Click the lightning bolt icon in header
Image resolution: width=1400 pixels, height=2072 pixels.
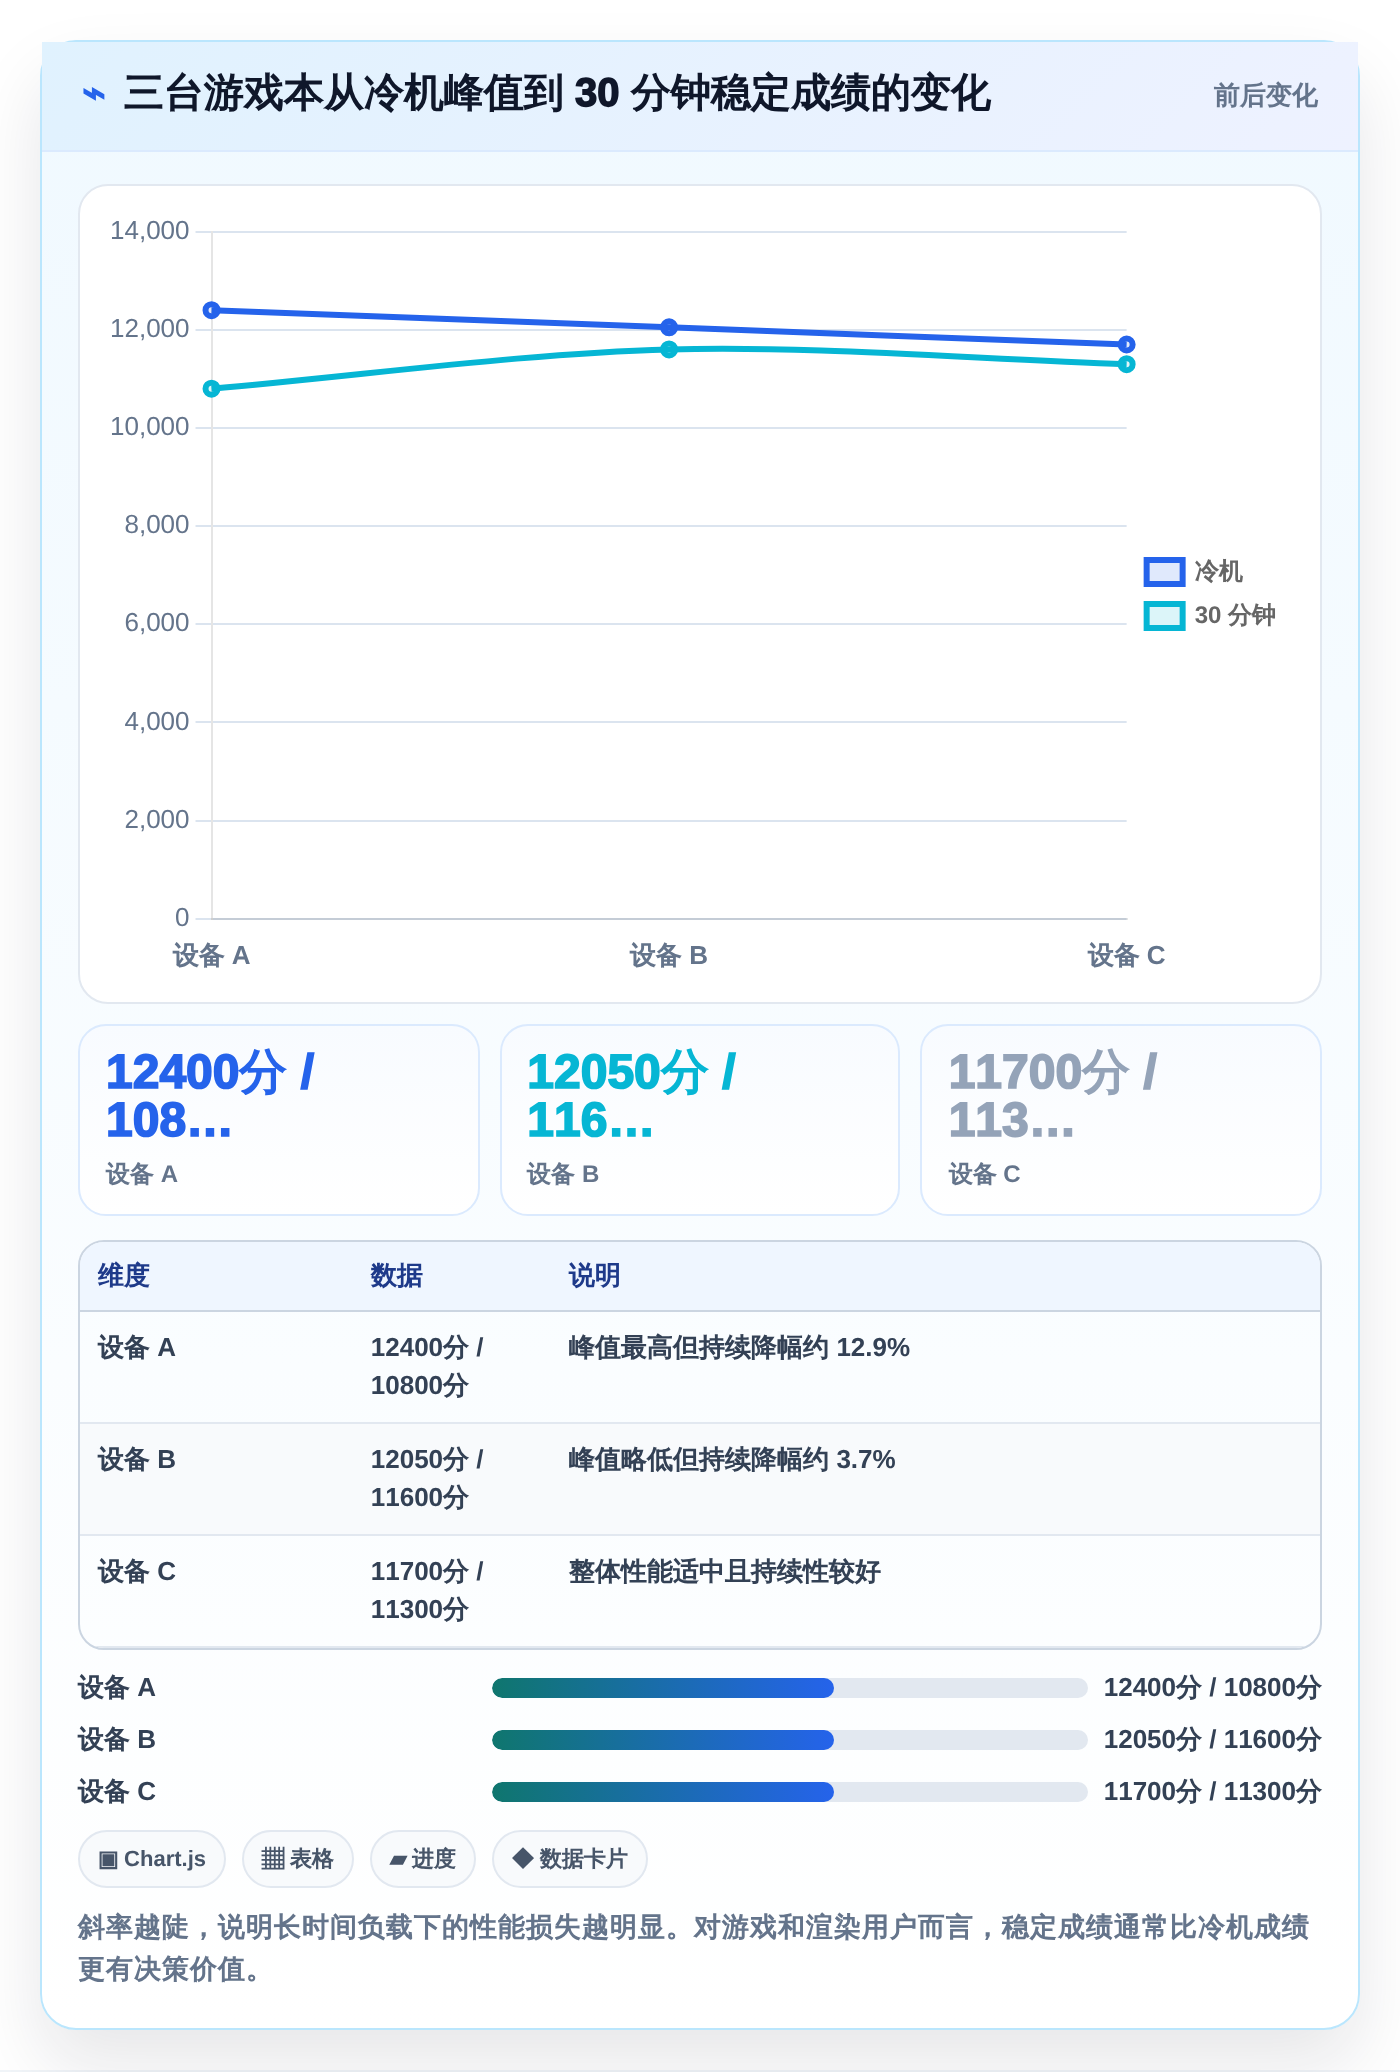93,94
